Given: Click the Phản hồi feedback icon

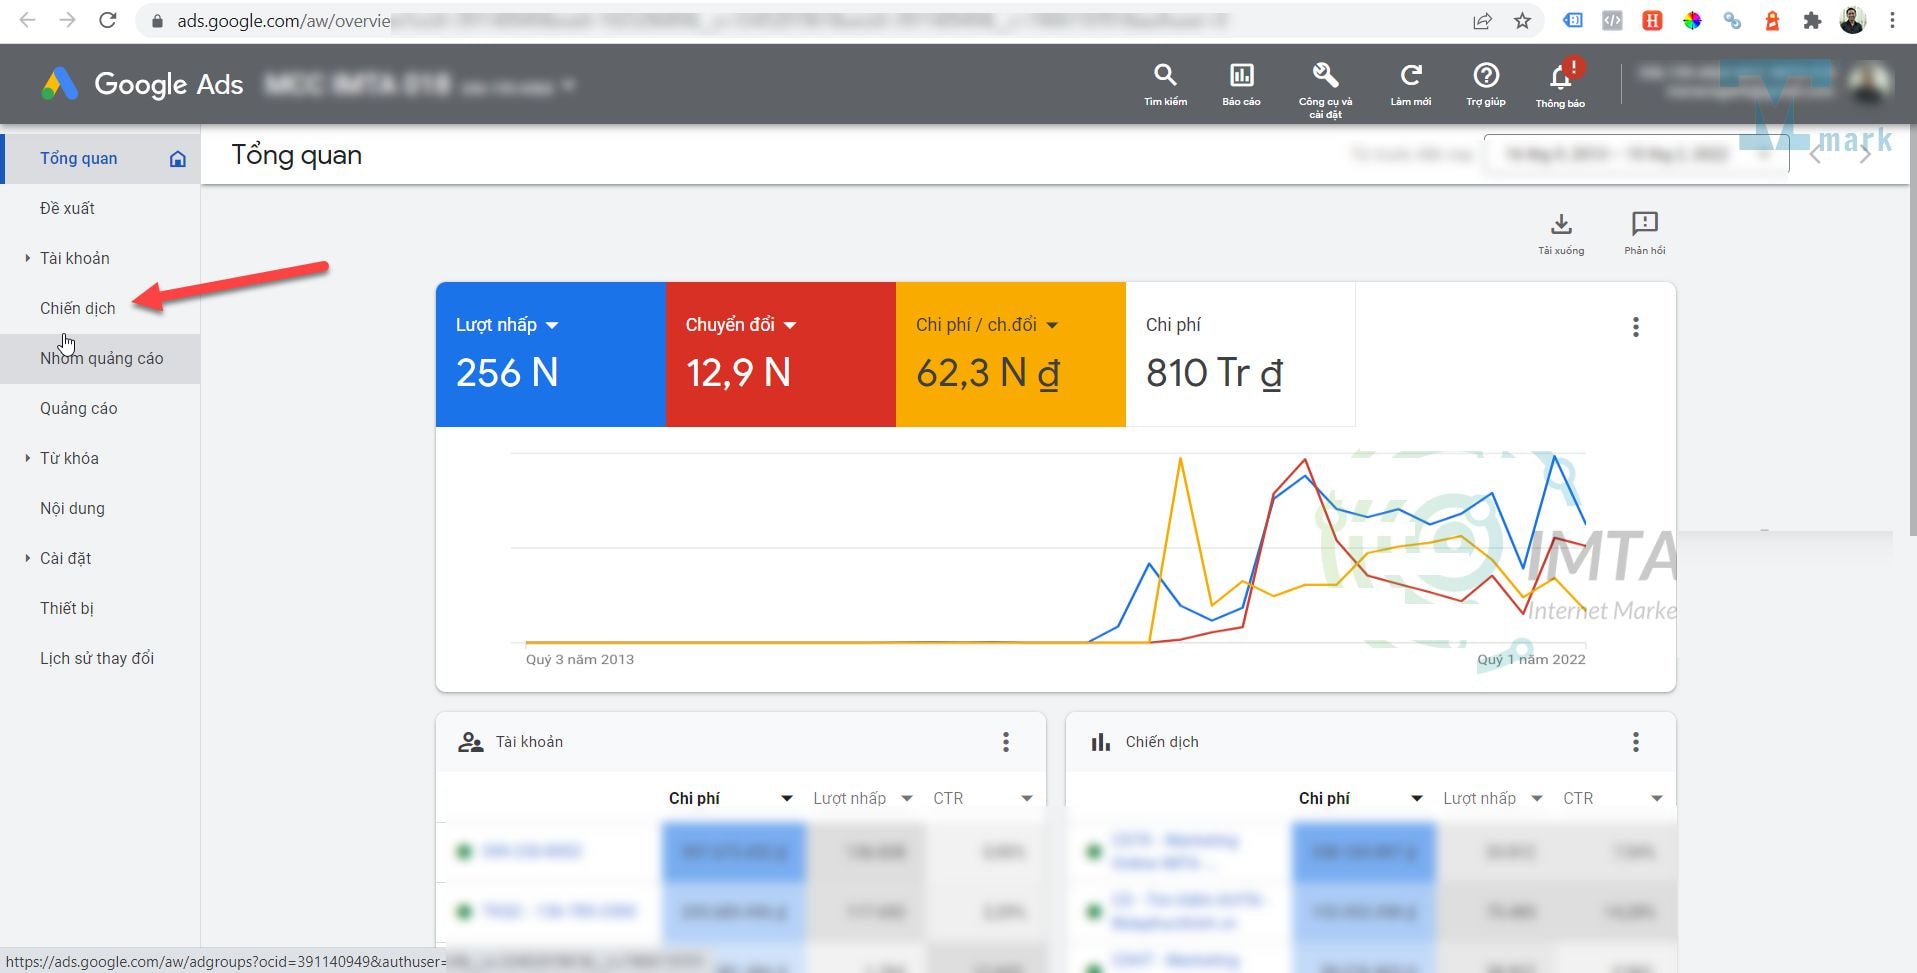Looking at the screenshot, I should click(1644, 232).
